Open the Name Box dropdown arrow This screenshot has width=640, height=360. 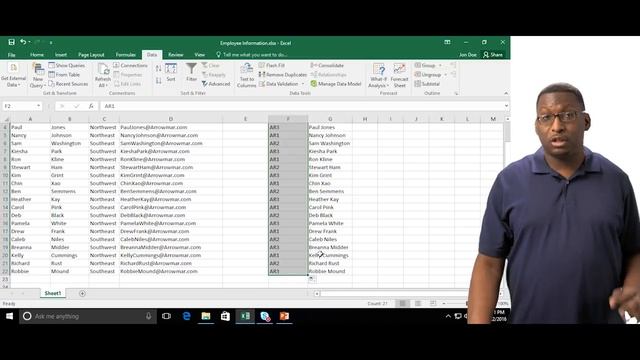38,106
